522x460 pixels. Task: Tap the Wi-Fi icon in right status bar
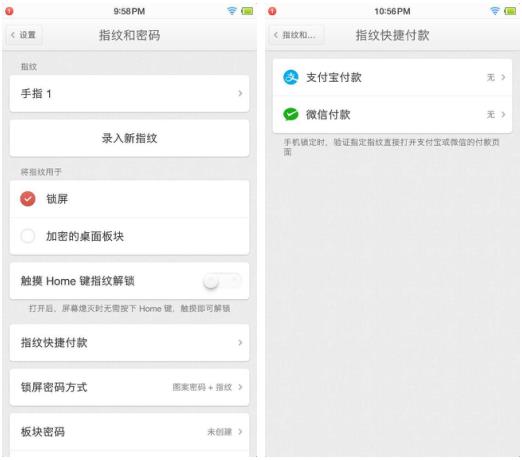point(495,11)
